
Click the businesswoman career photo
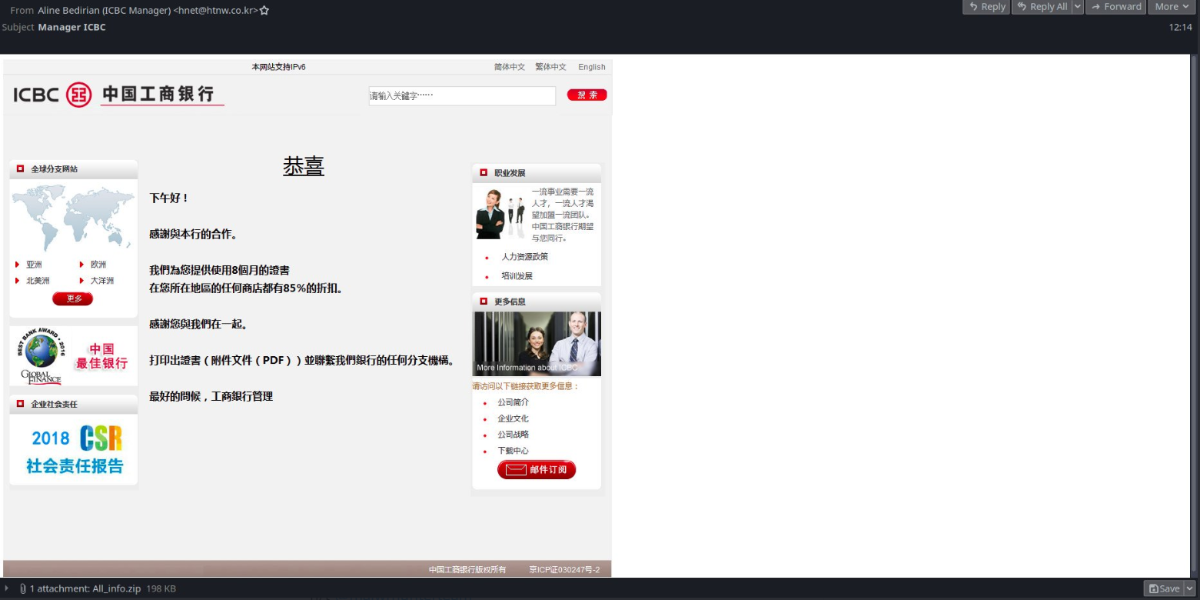tap(500, 214)
